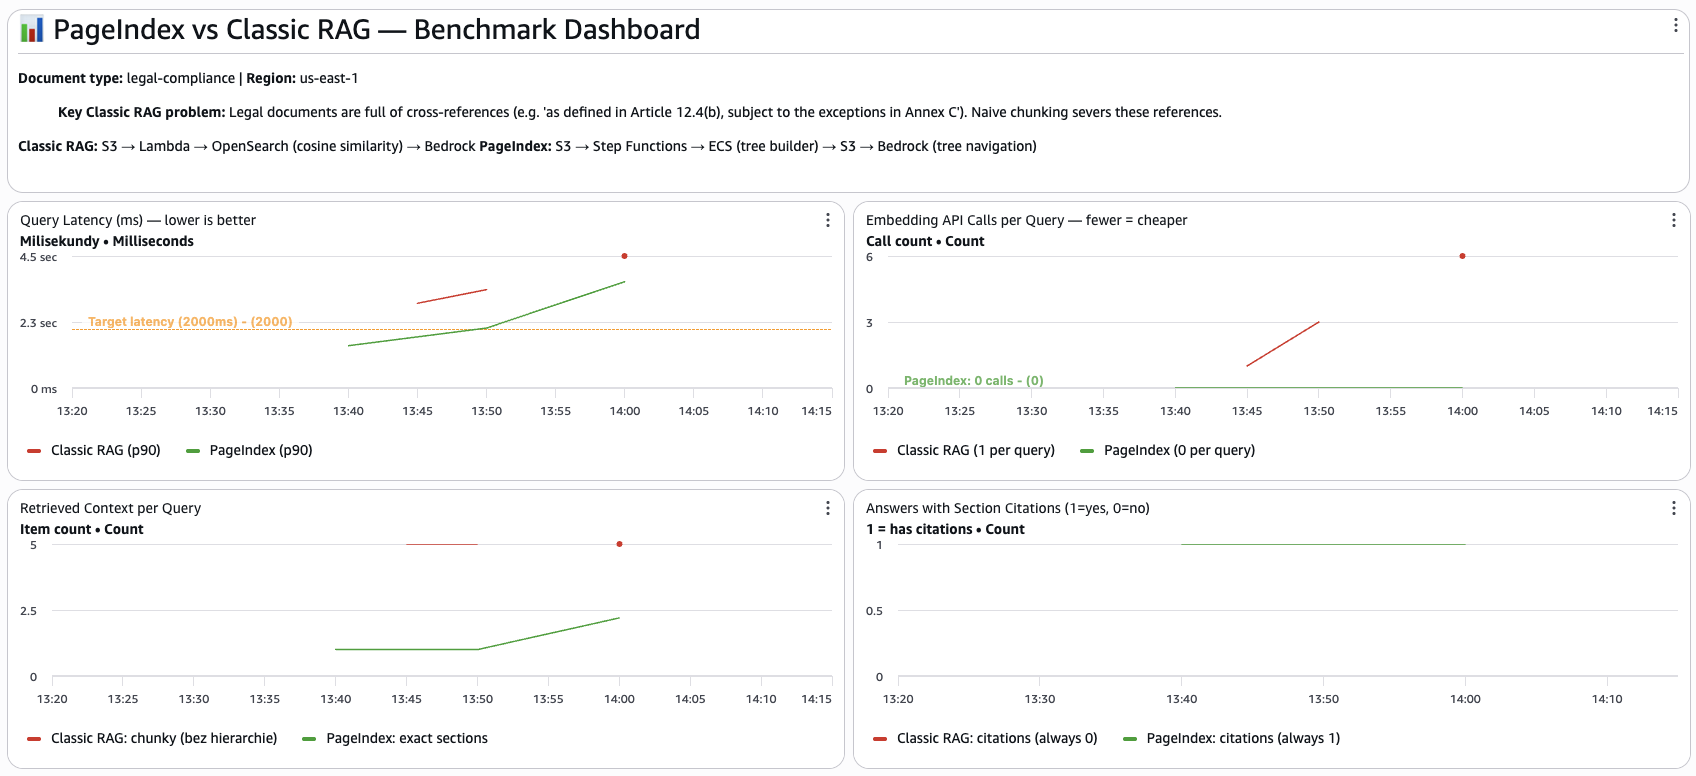Click the 2.3 sec y-axis value in Query Latency
Image resolution: width=1696 pixels, height=776 pixels.
point(38,323)
